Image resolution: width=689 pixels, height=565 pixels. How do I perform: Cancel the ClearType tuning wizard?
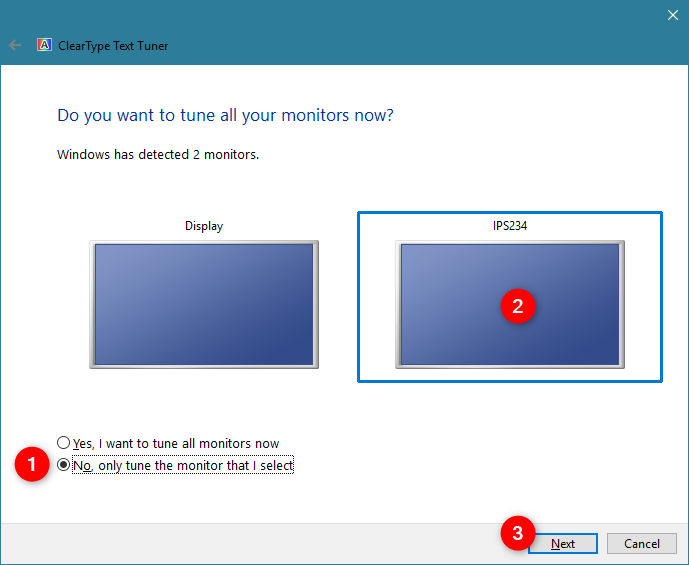[x=642, y=543]
